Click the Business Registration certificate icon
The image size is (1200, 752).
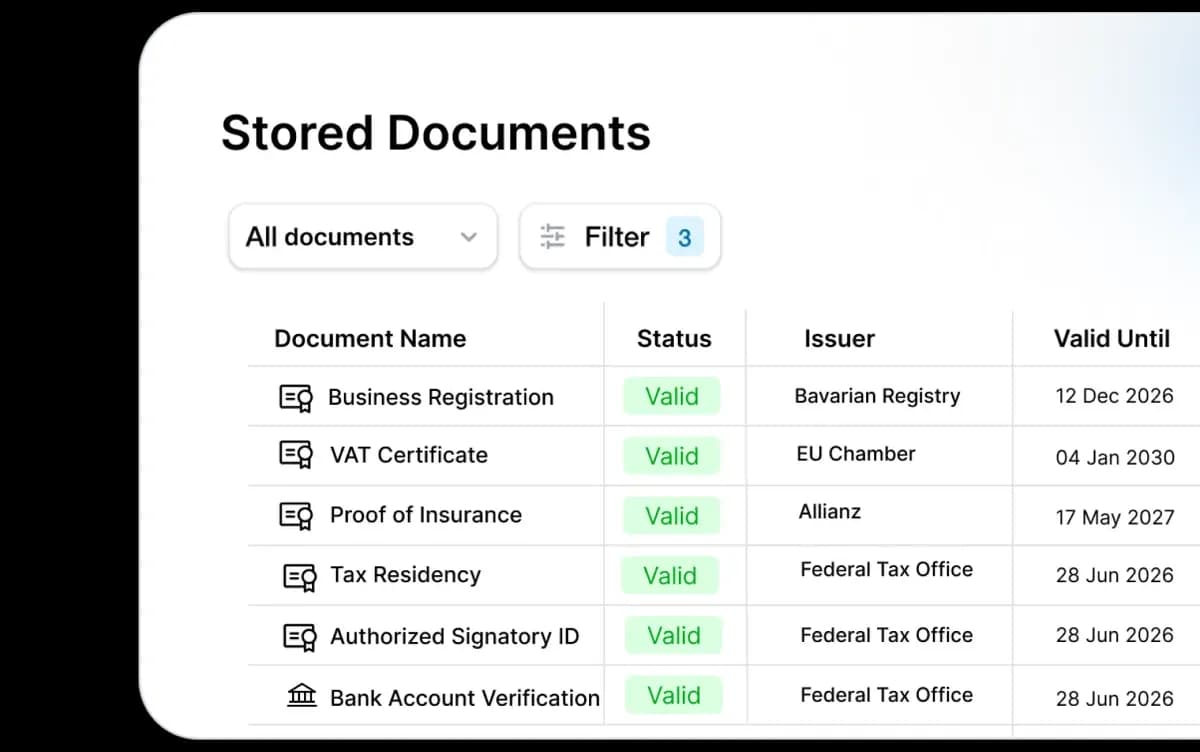[296, 398]
